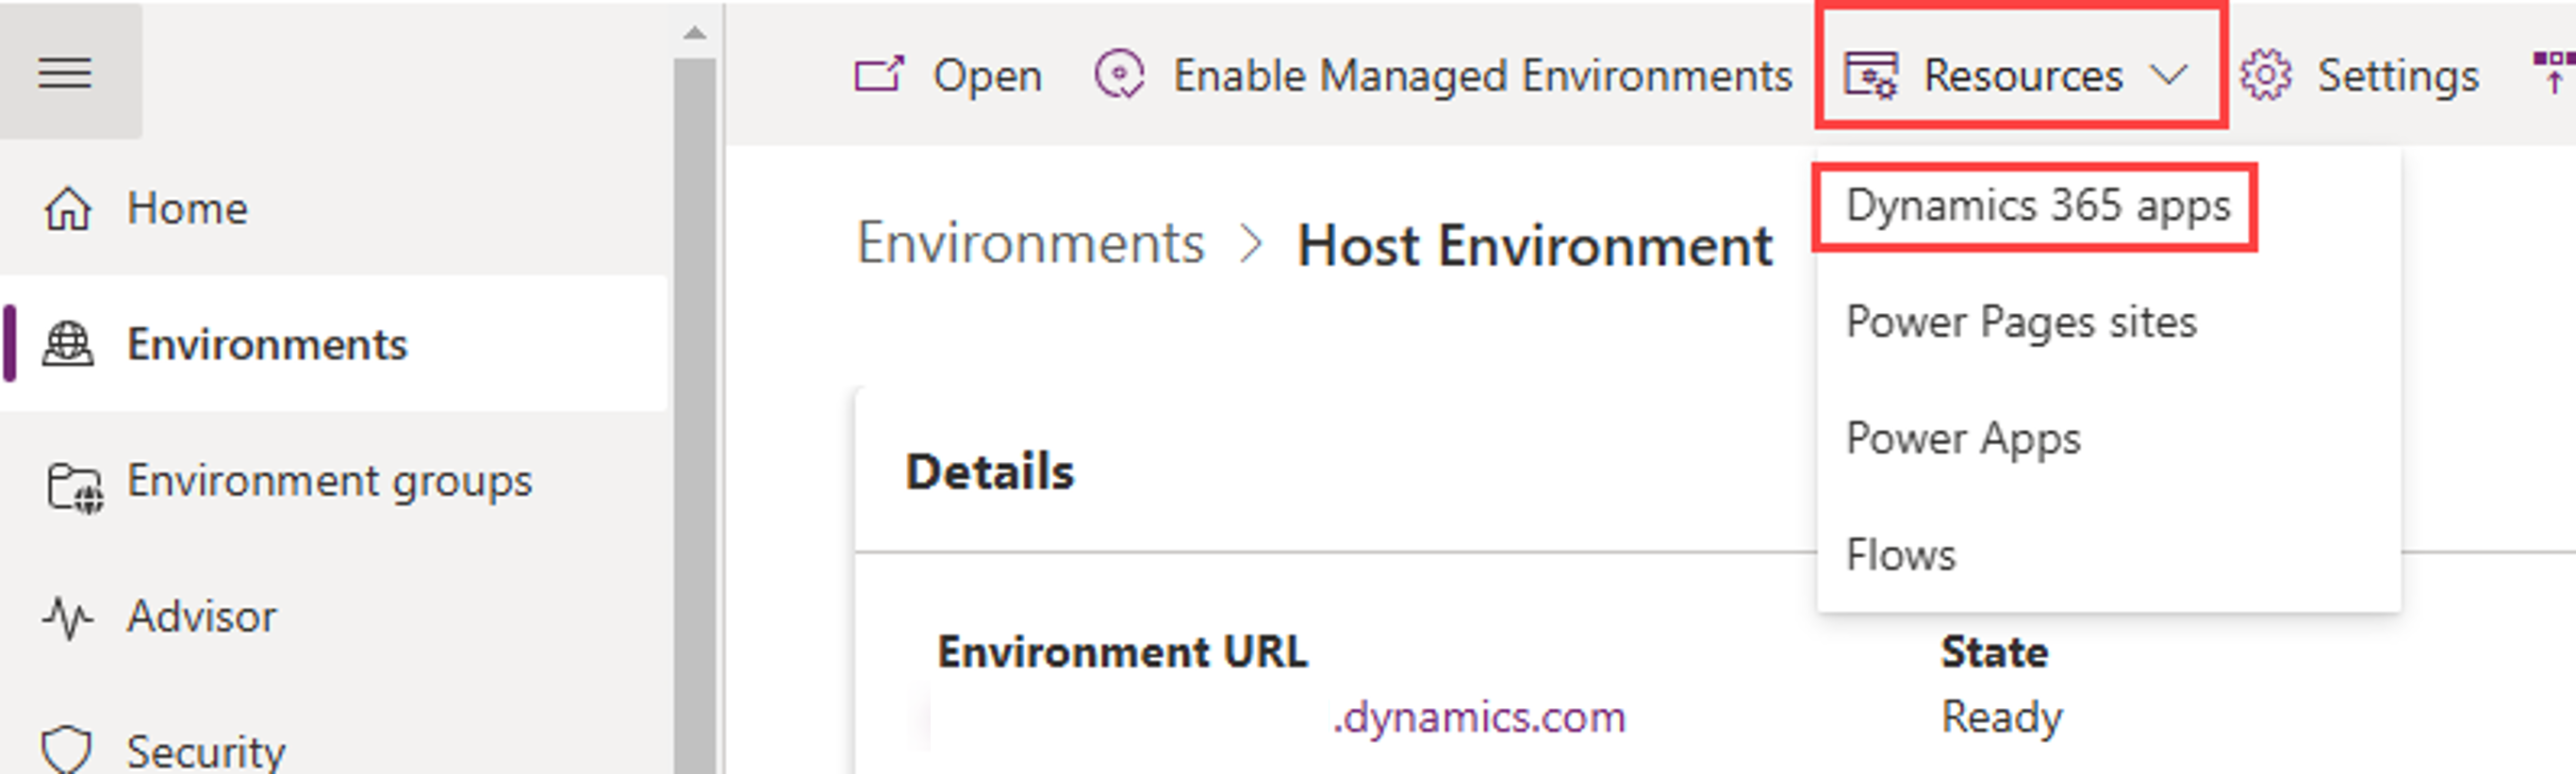Click the Security shield icon
The width and height of the screenshot is (2576, 774).
tap(67, 749)
